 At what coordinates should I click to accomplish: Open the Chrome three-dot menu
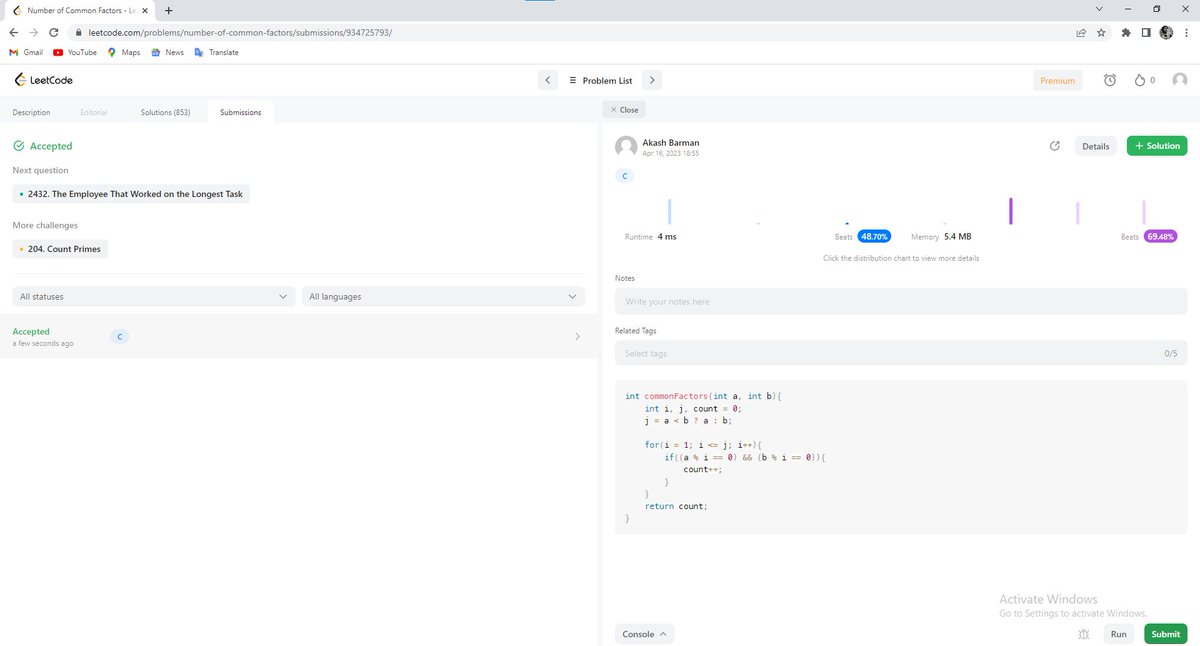click(x=1186, y=32)
